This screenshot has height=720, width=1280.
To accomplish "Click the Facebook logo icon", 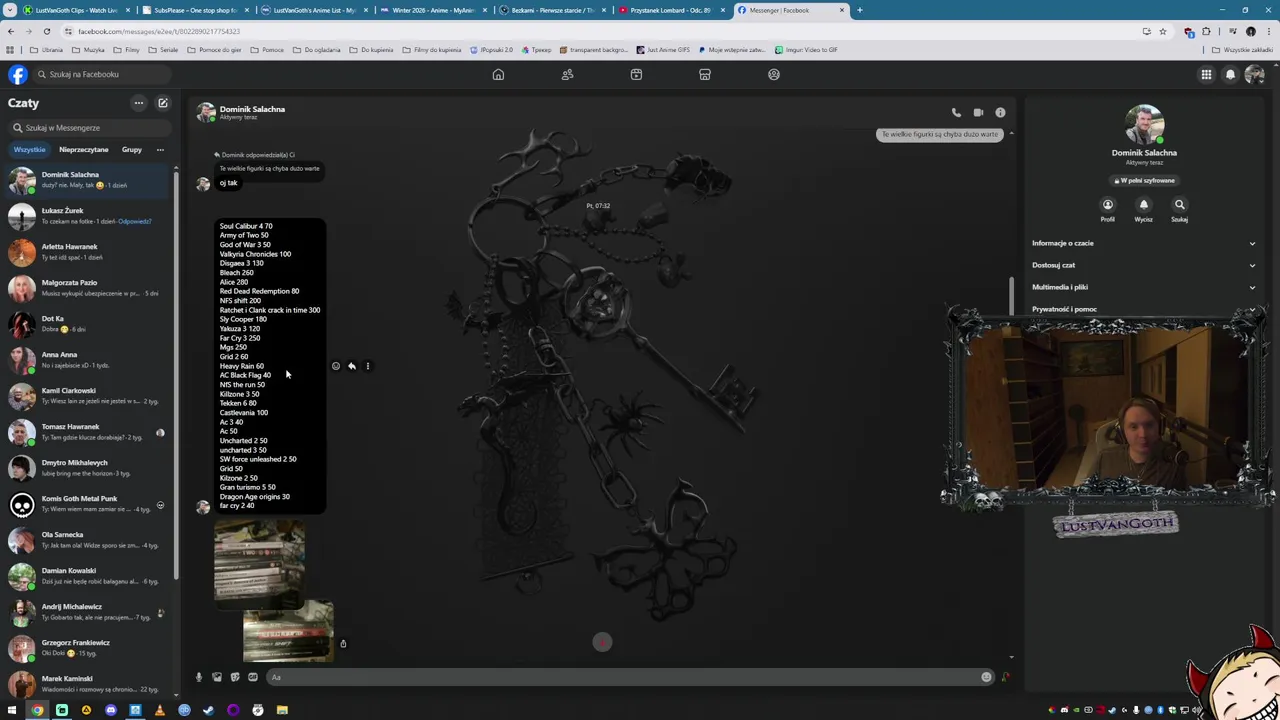I will pyautogui.click(x=18, y=75).
